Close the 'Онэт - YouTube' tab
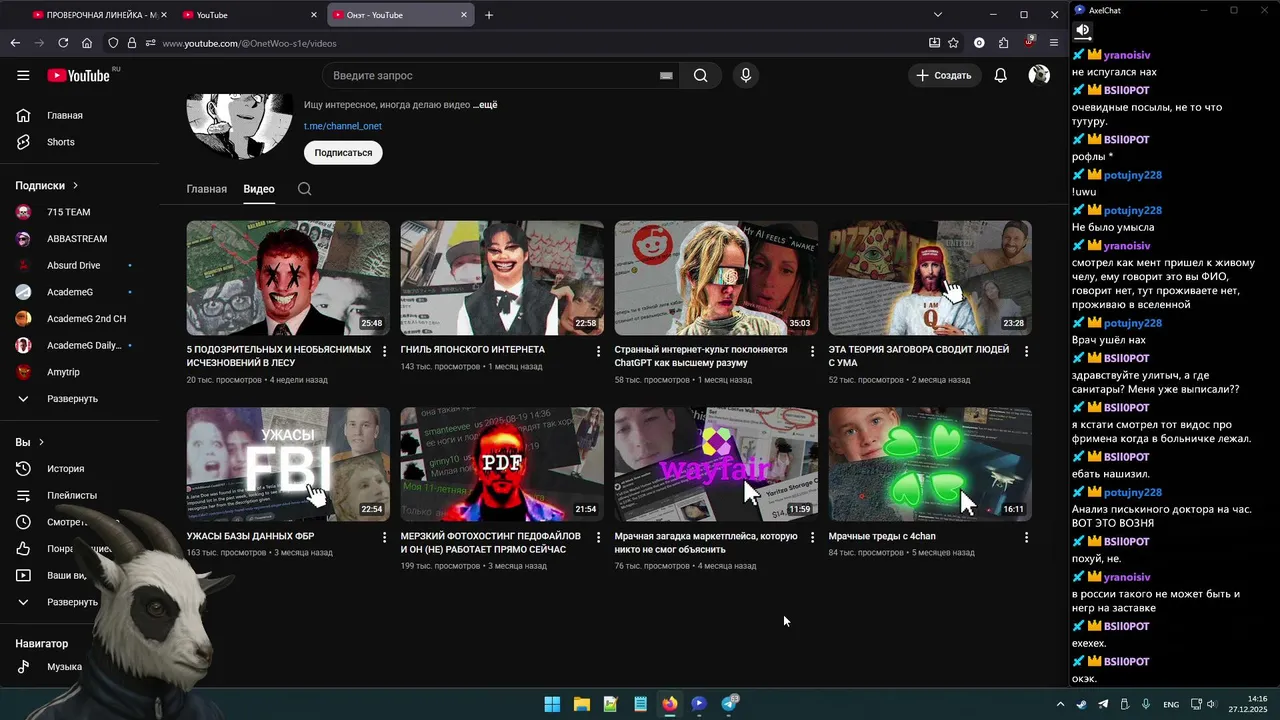 [464, 15]
